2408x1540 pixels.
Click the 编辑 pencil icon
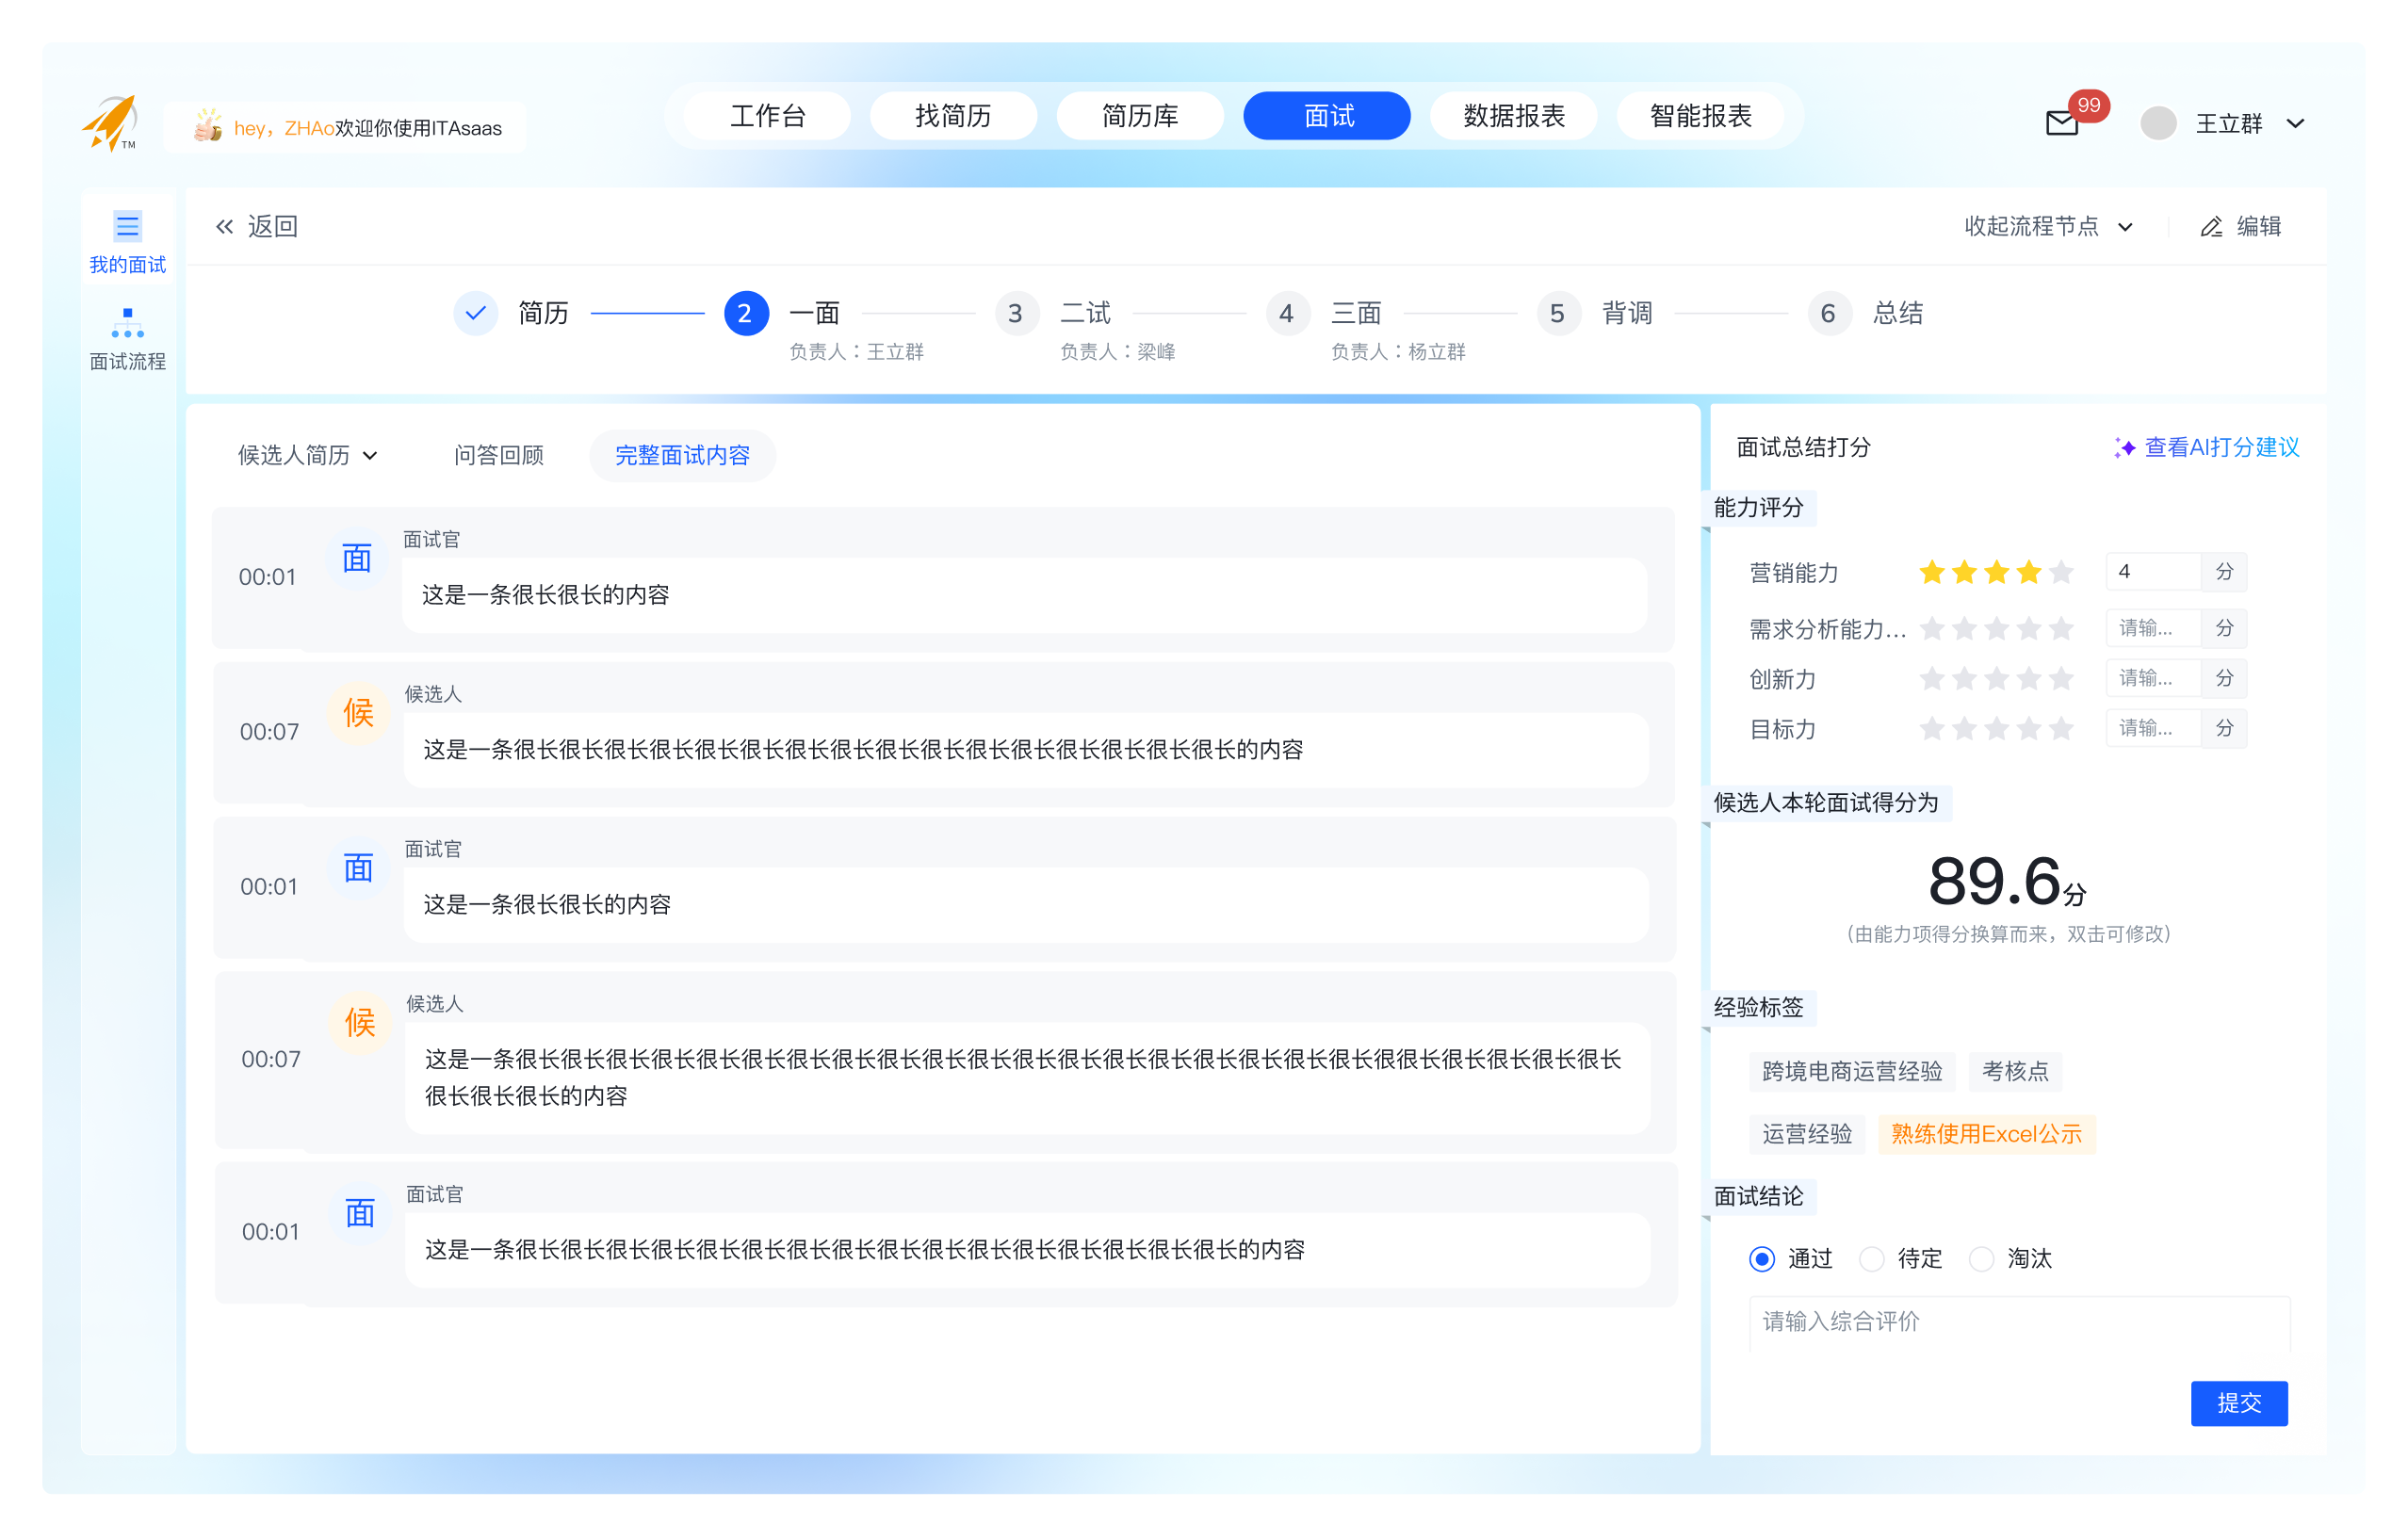click(2212, 227)
